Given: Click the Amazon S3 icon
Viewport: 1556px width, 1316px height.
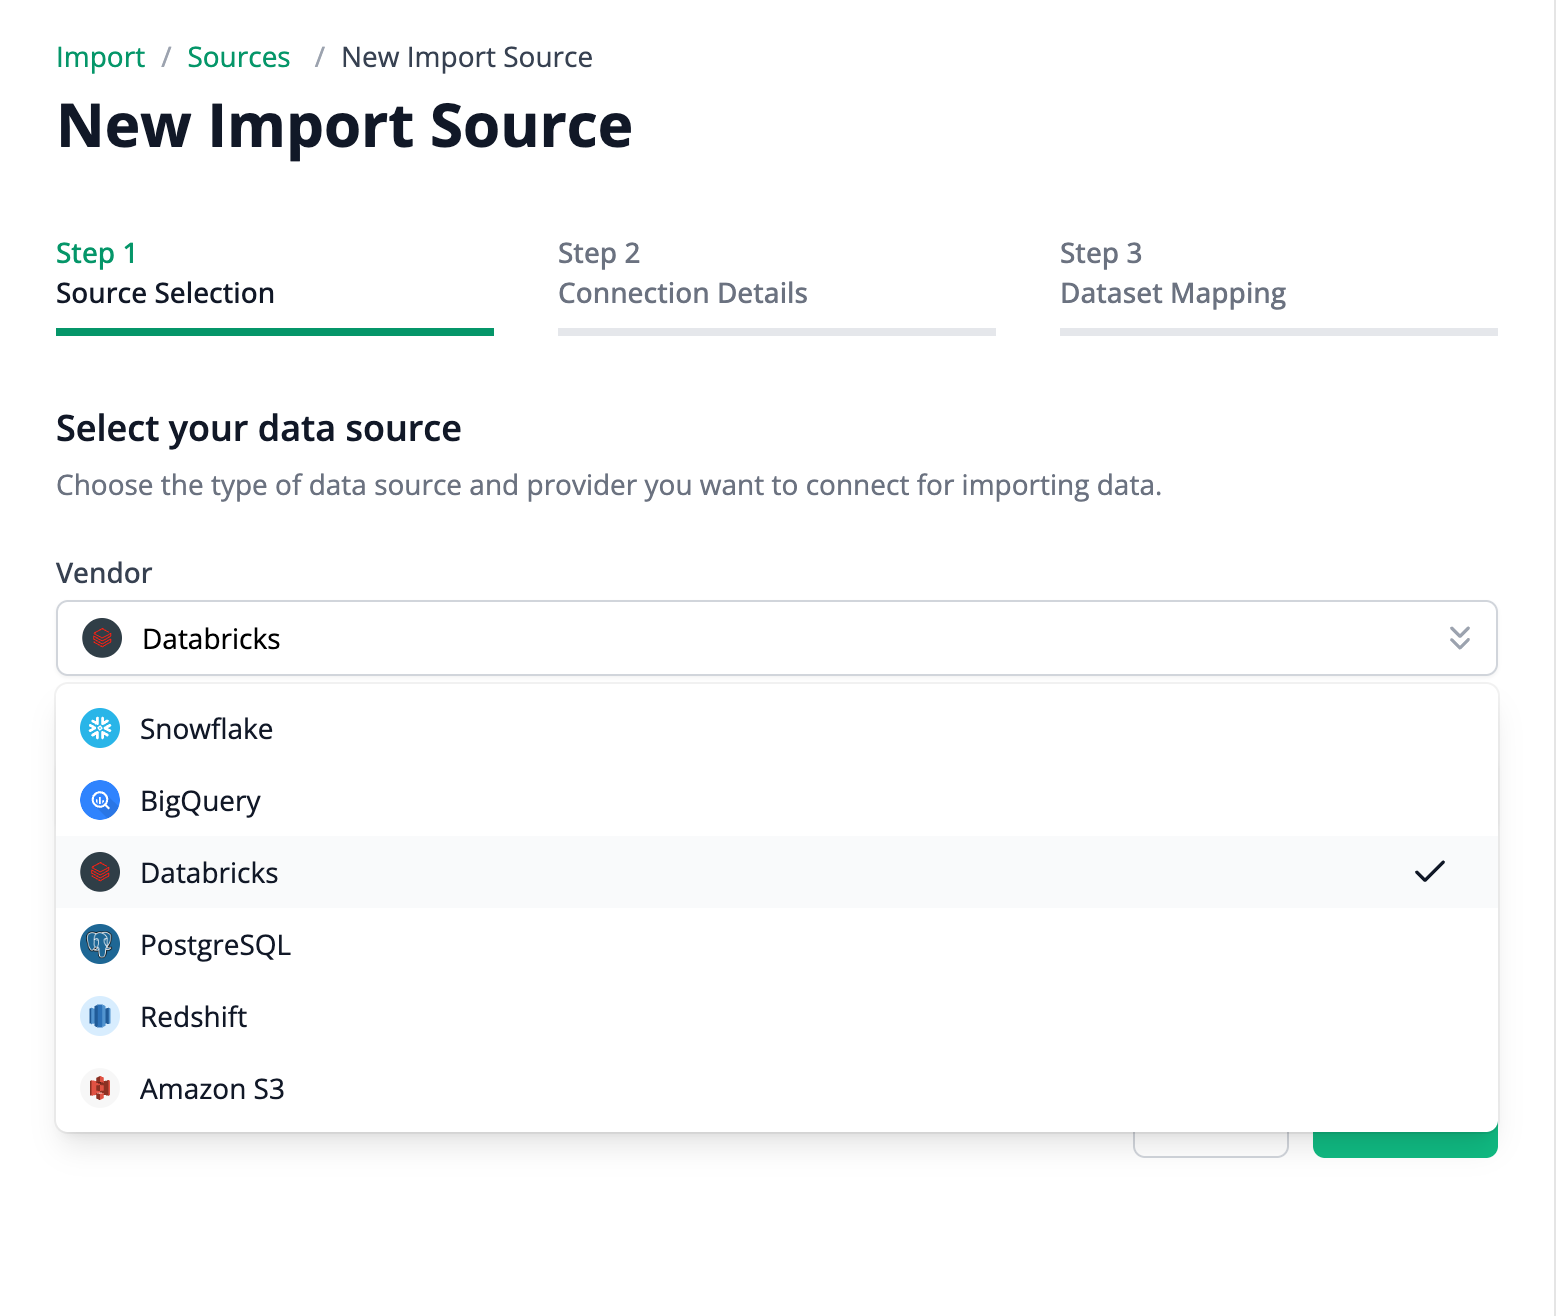Looking at the screenshot, I should [99, 1088].
